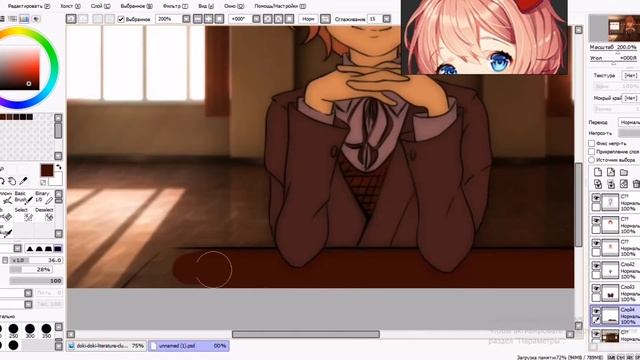Switch to unnamed (1).psd file tab
The width and height of the screenshot is (640, 360).
click(x=189, y=346)
